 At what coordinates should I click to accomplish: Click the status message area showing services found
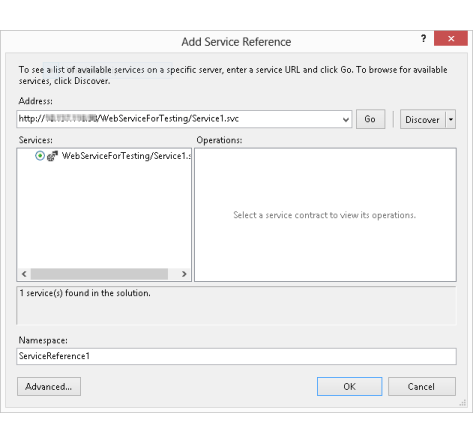[236, 305]
